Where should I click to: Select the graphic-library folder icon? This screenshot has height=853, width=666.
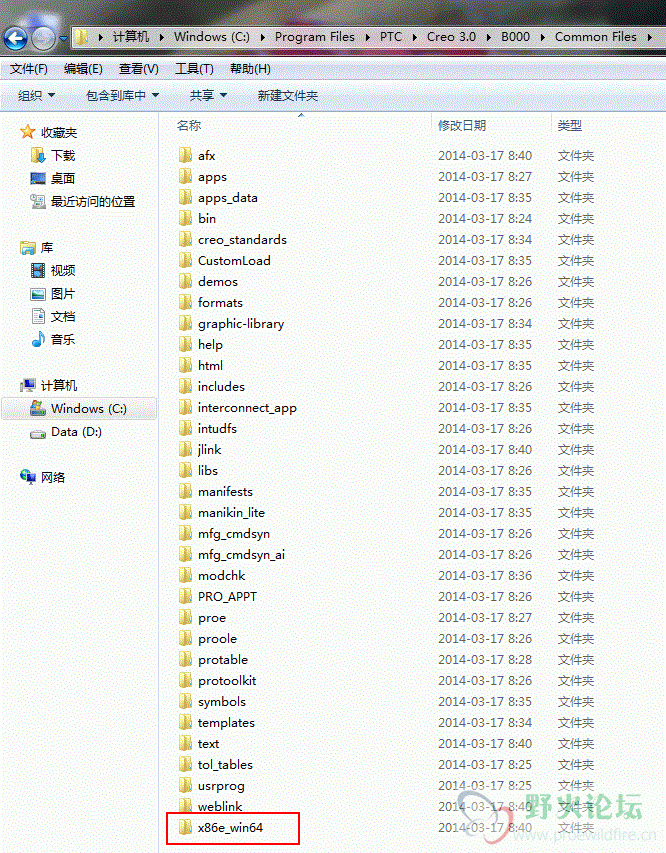(186, 323)
